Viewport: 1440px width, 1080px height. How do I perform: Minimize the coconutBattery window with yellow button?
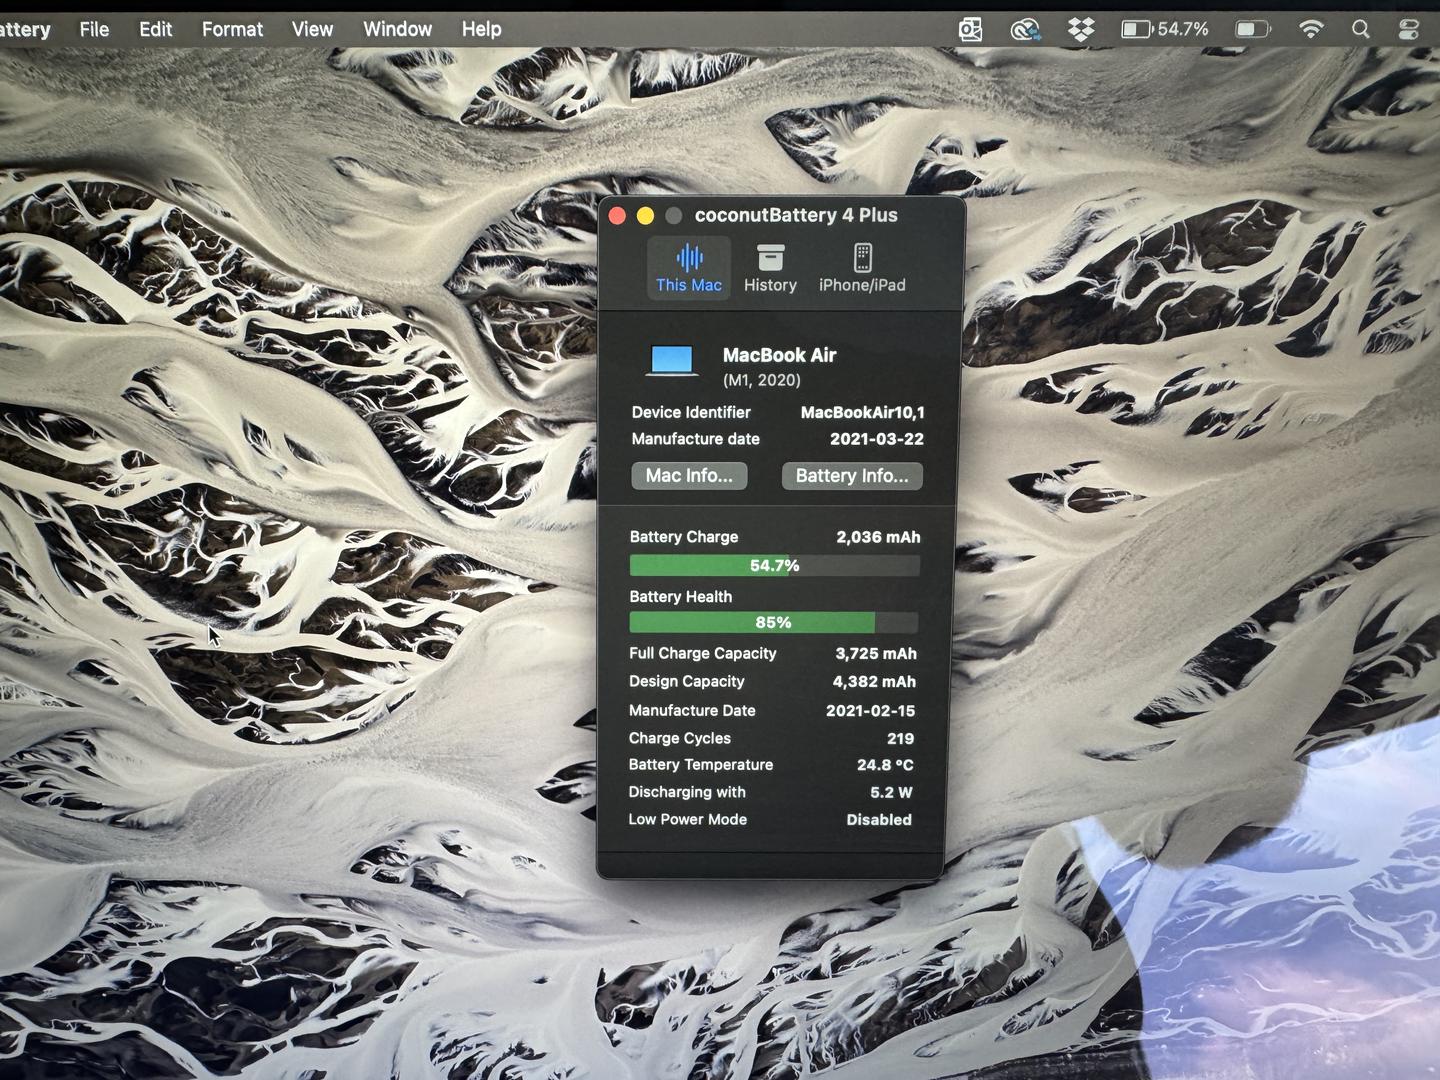645,216
